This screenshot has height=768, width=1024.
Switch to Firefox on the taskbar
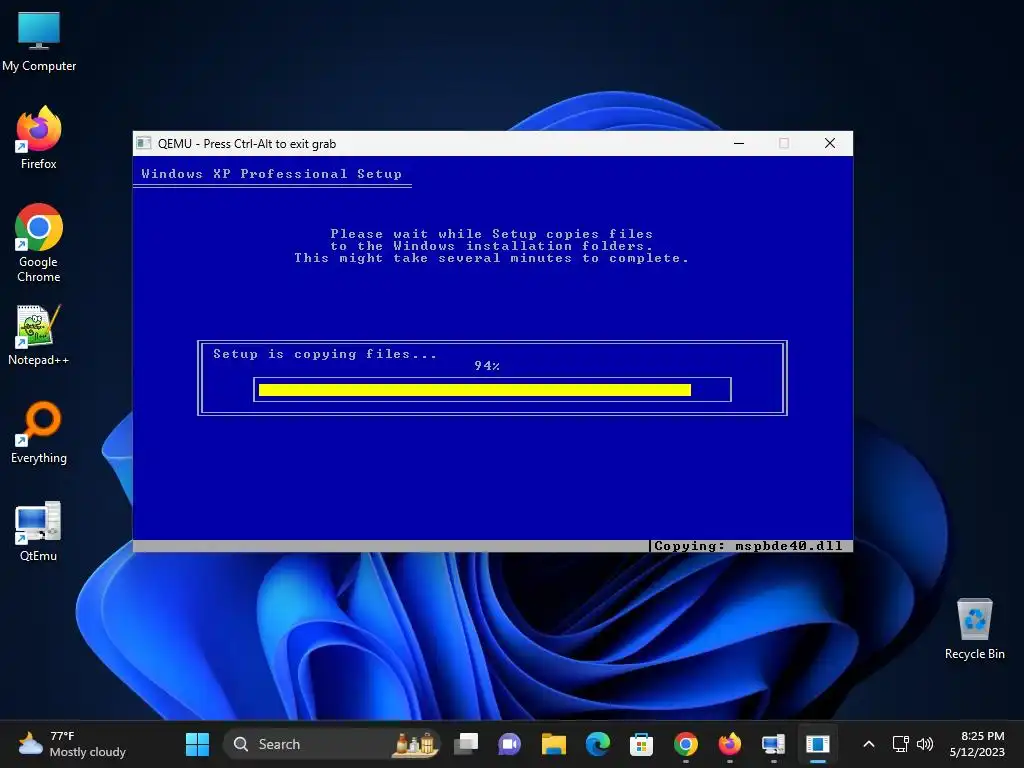(x=729, y=744)
